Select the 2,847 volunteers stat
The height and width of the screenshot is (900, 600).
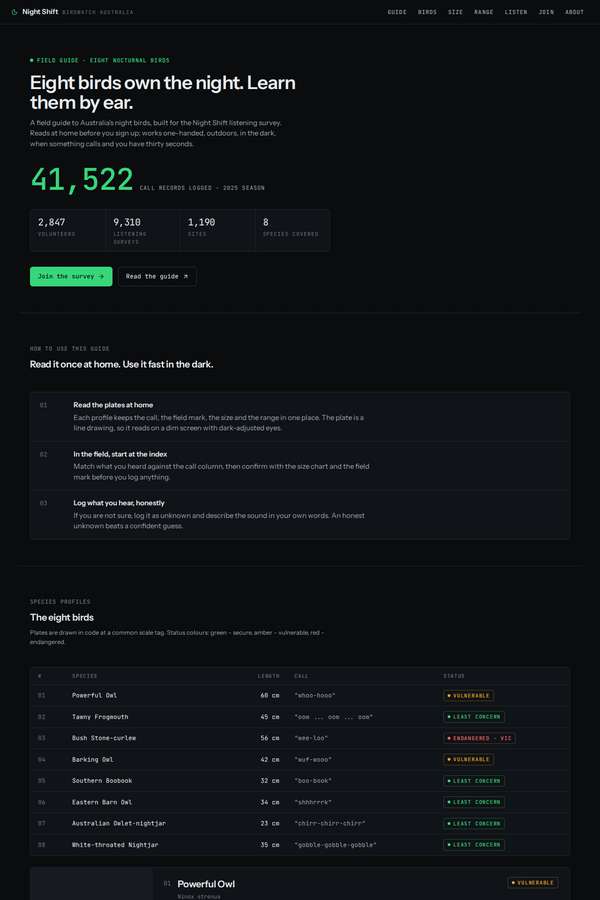pyautogui.click(x=67, y=230)
